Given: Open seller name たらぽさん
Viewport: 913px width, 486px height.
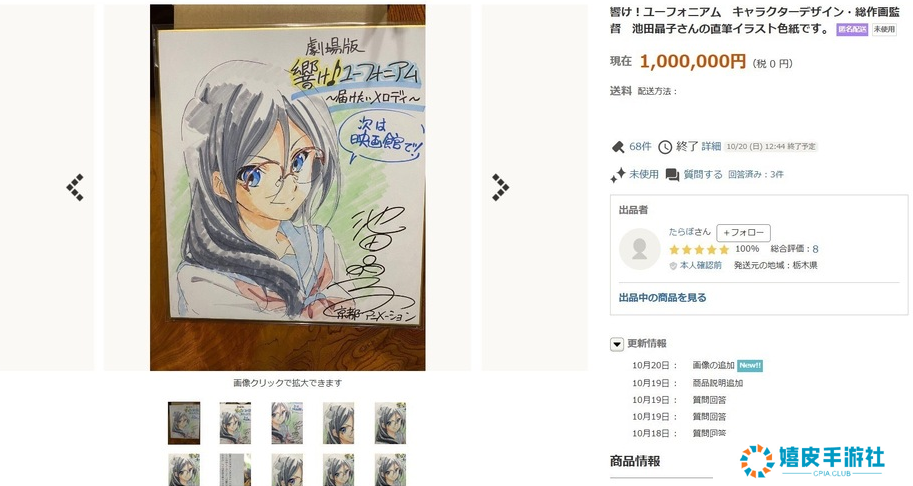Looking at the screenshot, I should point(689,232).
